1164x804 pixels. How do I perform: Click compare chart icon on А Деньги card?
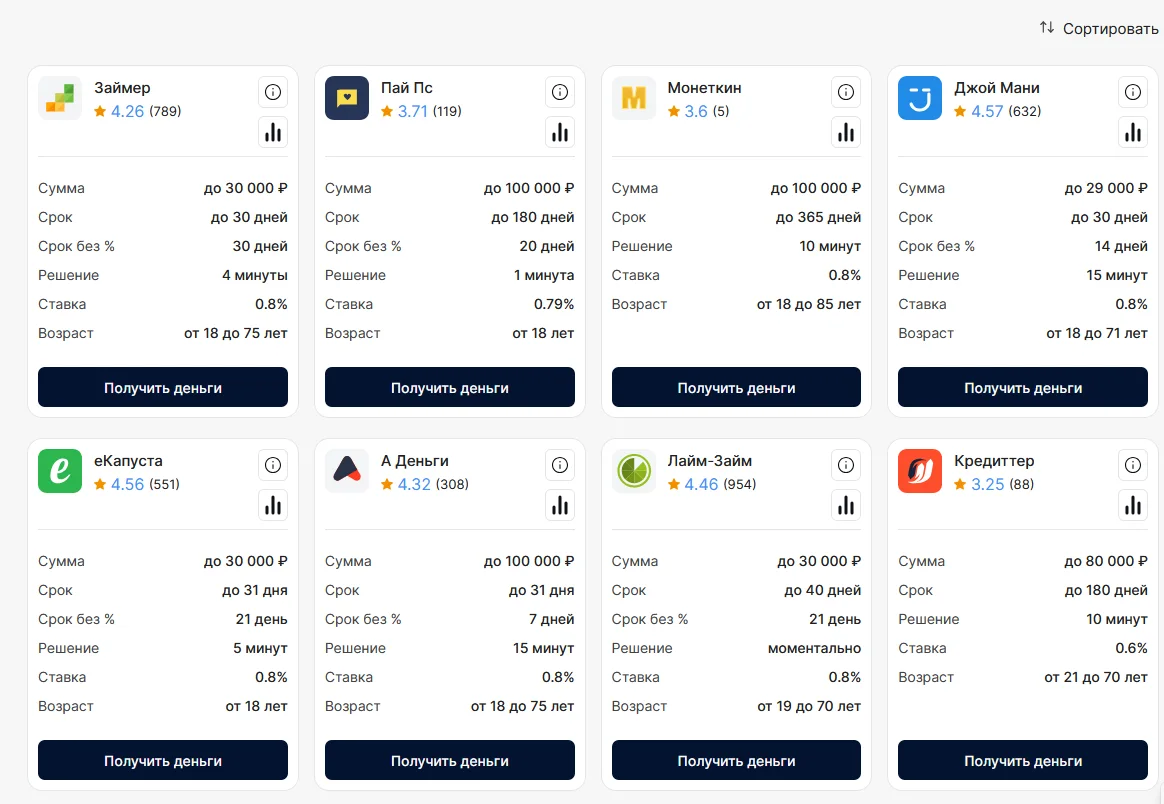pos(560,505)
